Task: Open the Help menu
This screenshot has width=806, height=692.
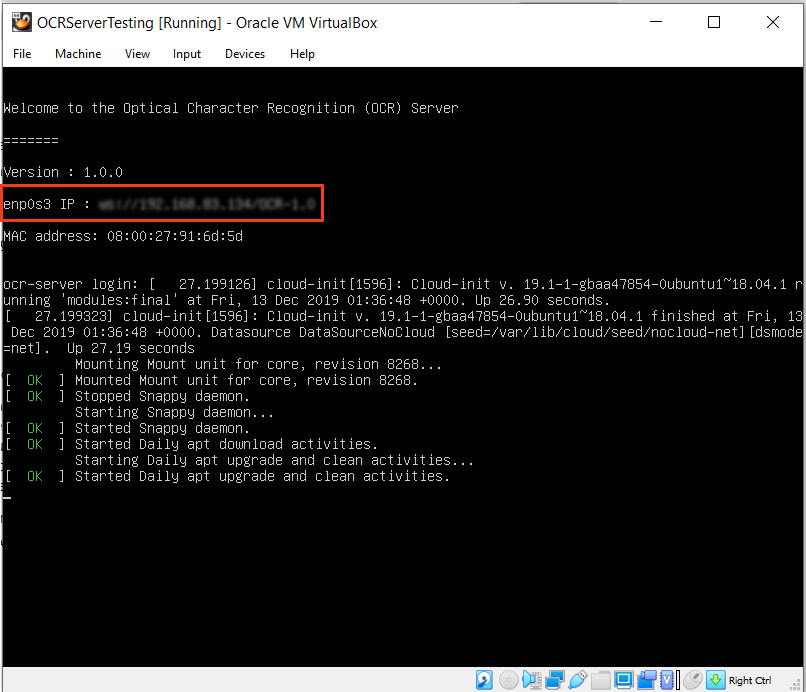Action: tap(302, 54)
